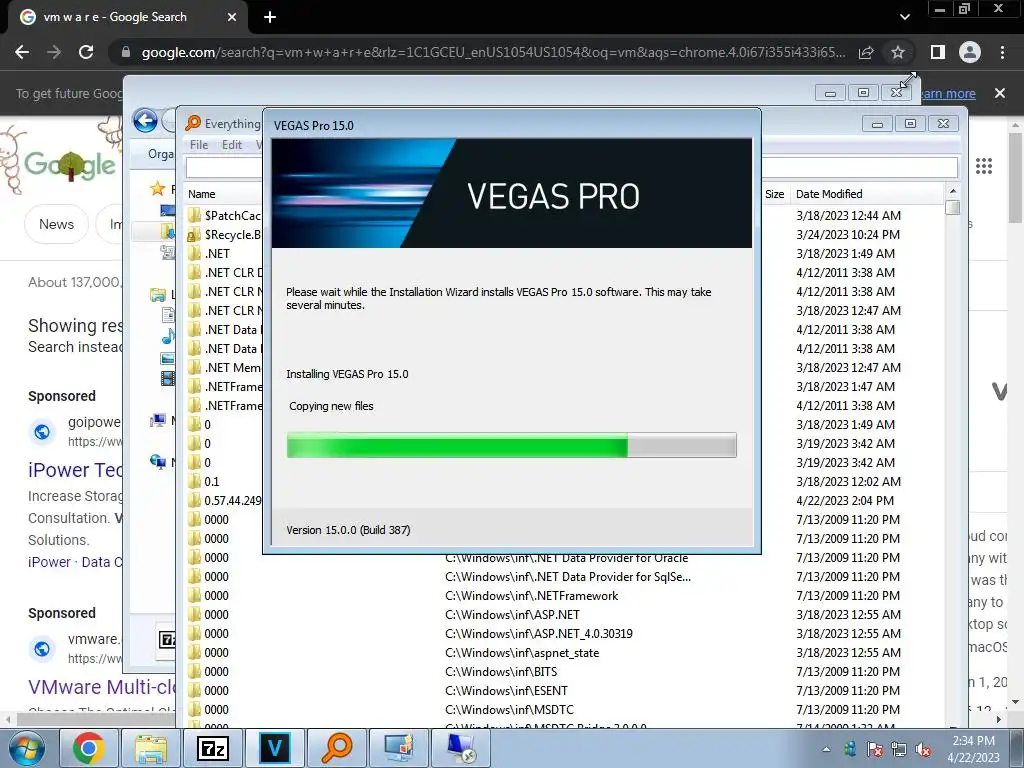Click VEGAS Pro installation progress bar
The width and height of the screenshot is (1024, 768).
pos(511,445)
